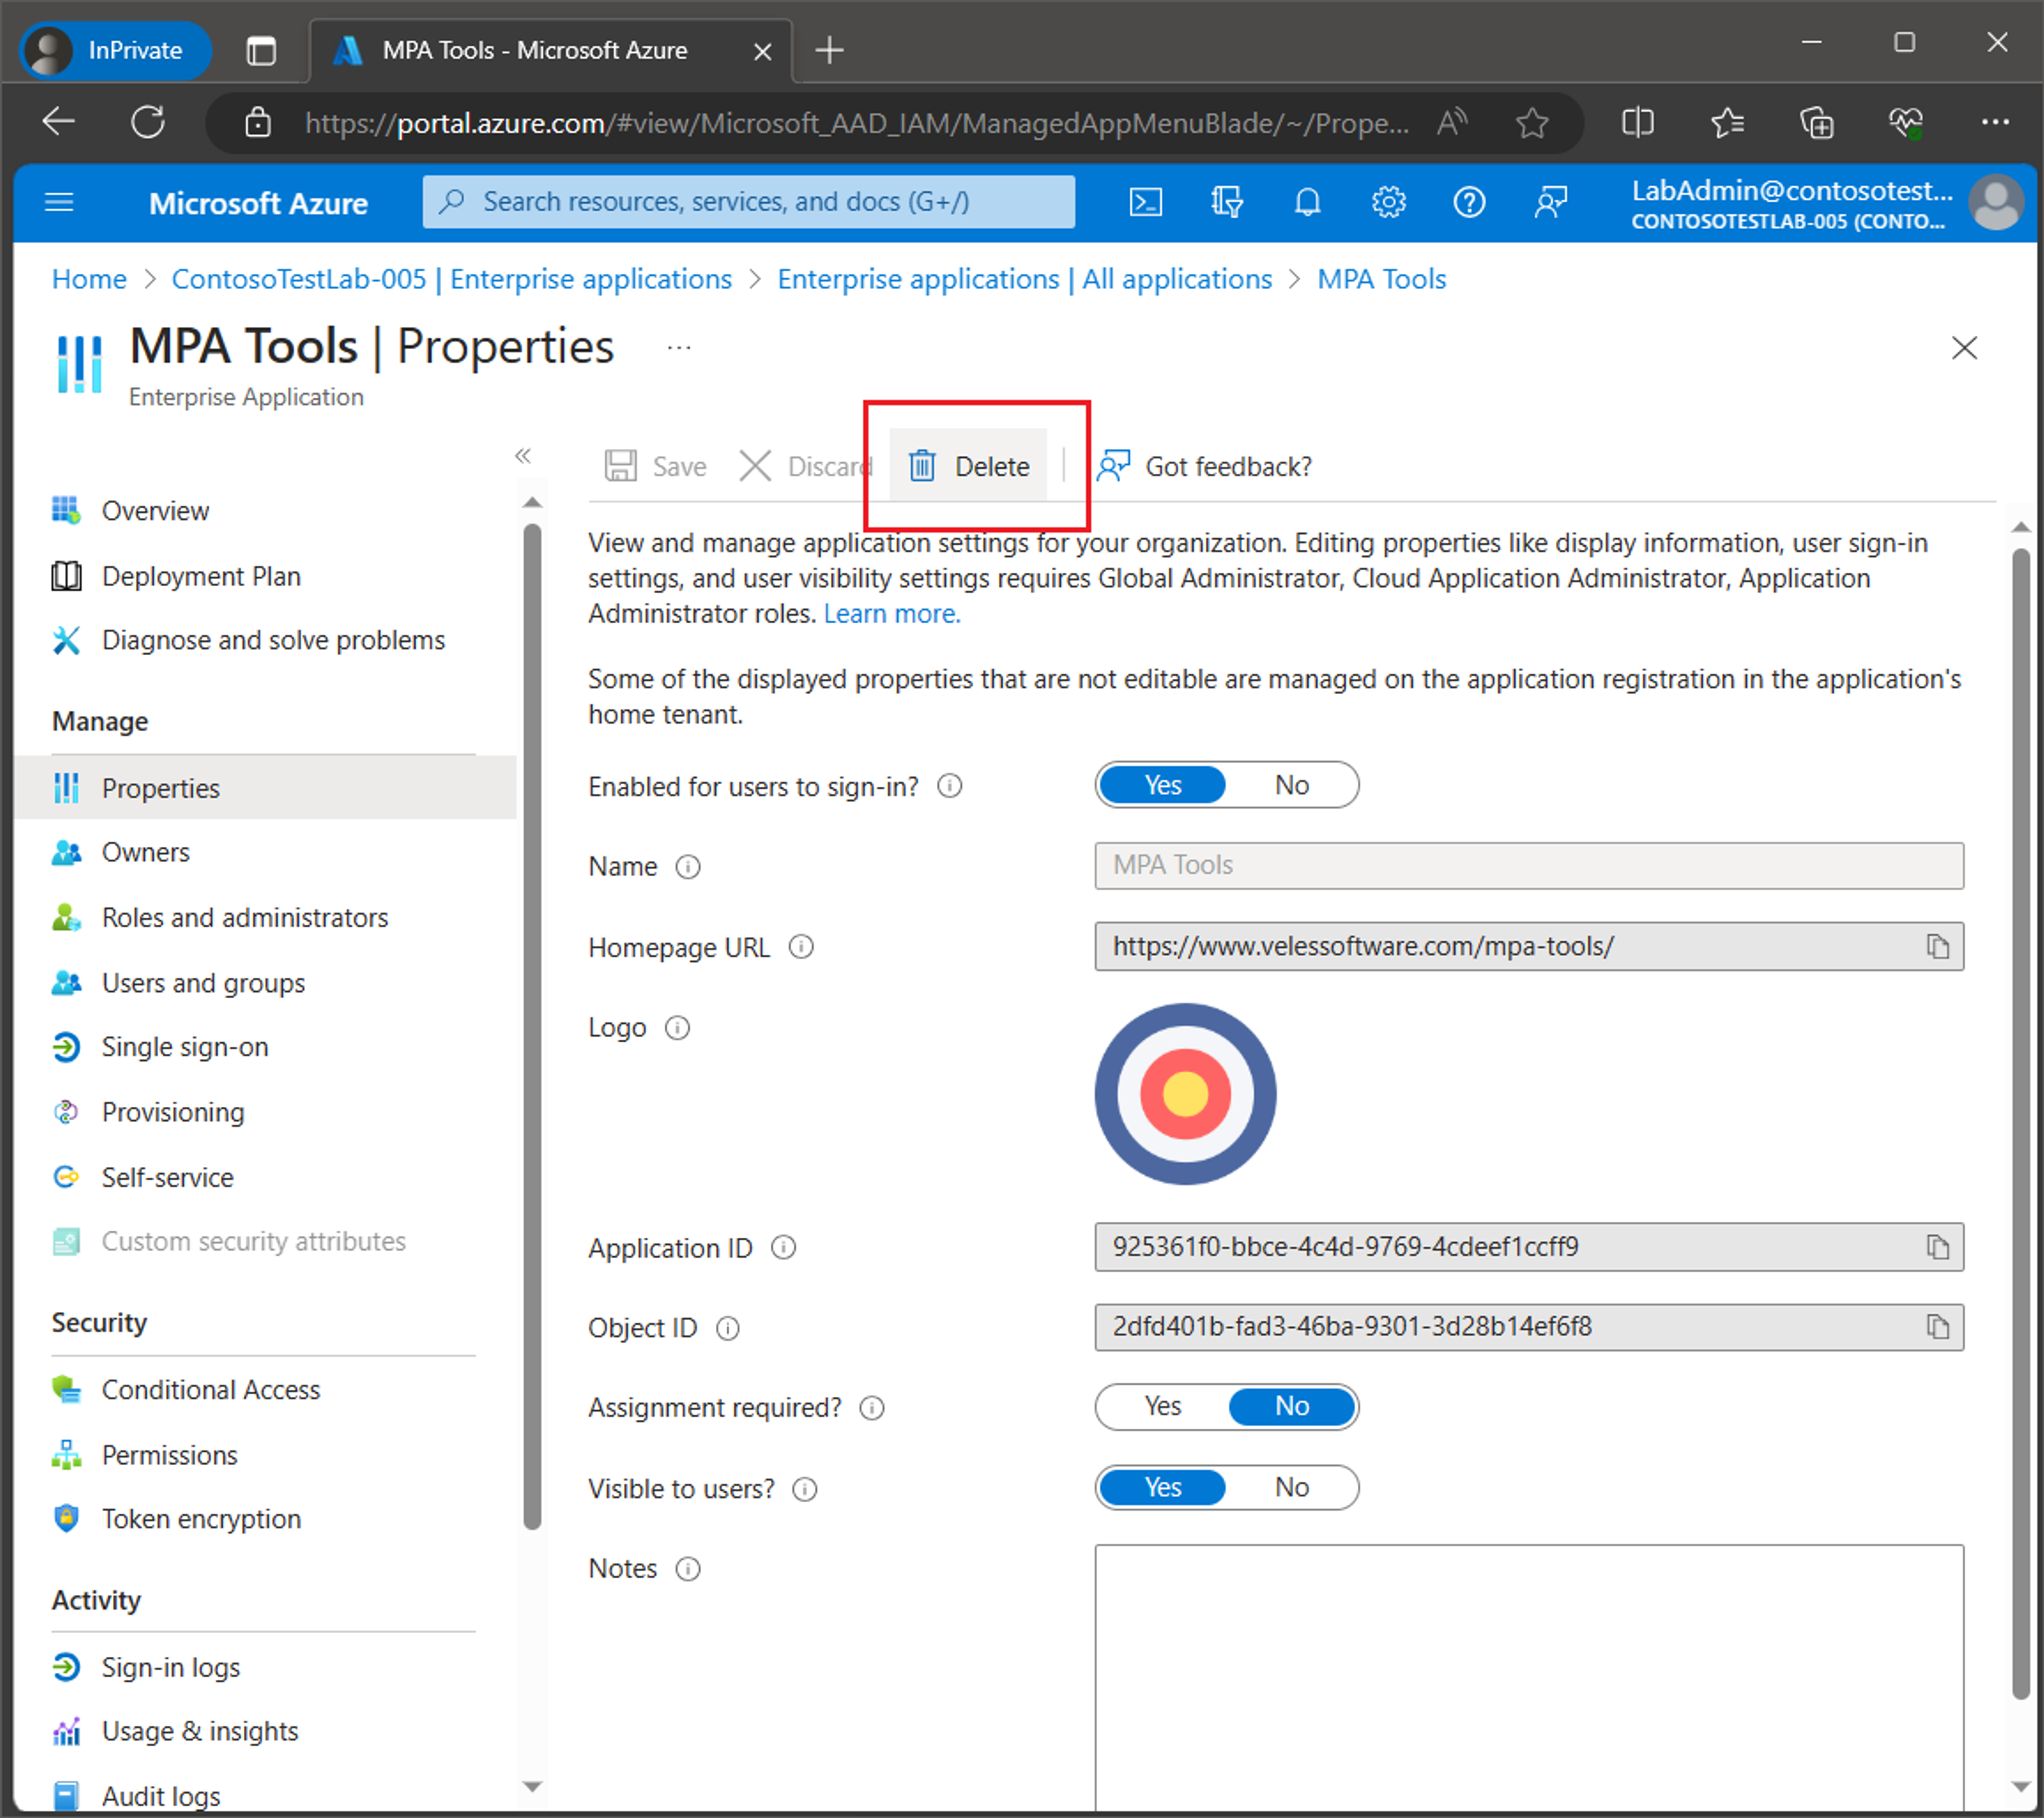Show the Application ID info tooltip
Screen dimensions: 2044x1818
click(784, 1248)
